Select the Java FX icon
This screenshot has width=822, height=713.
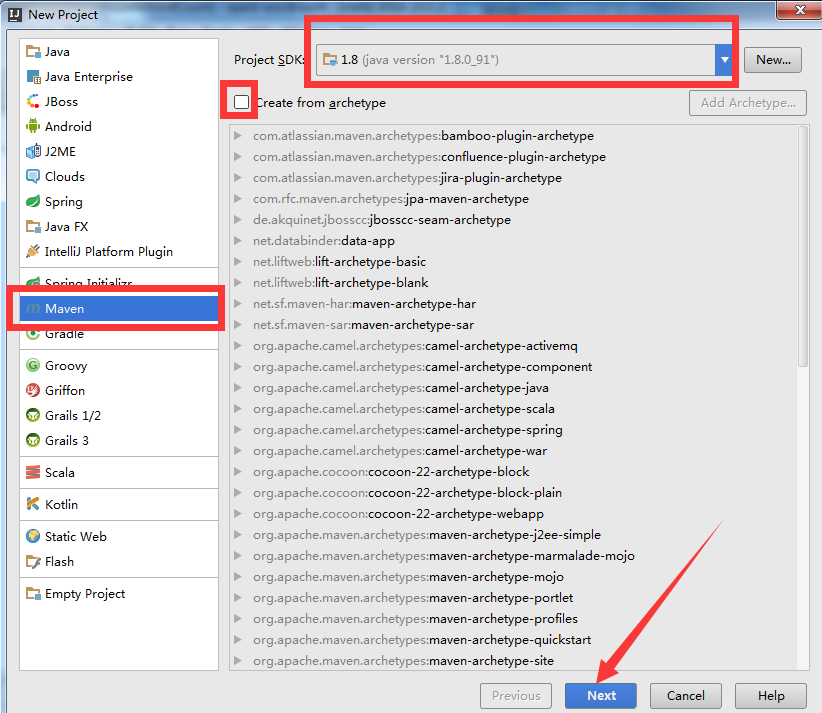(33, 226)
